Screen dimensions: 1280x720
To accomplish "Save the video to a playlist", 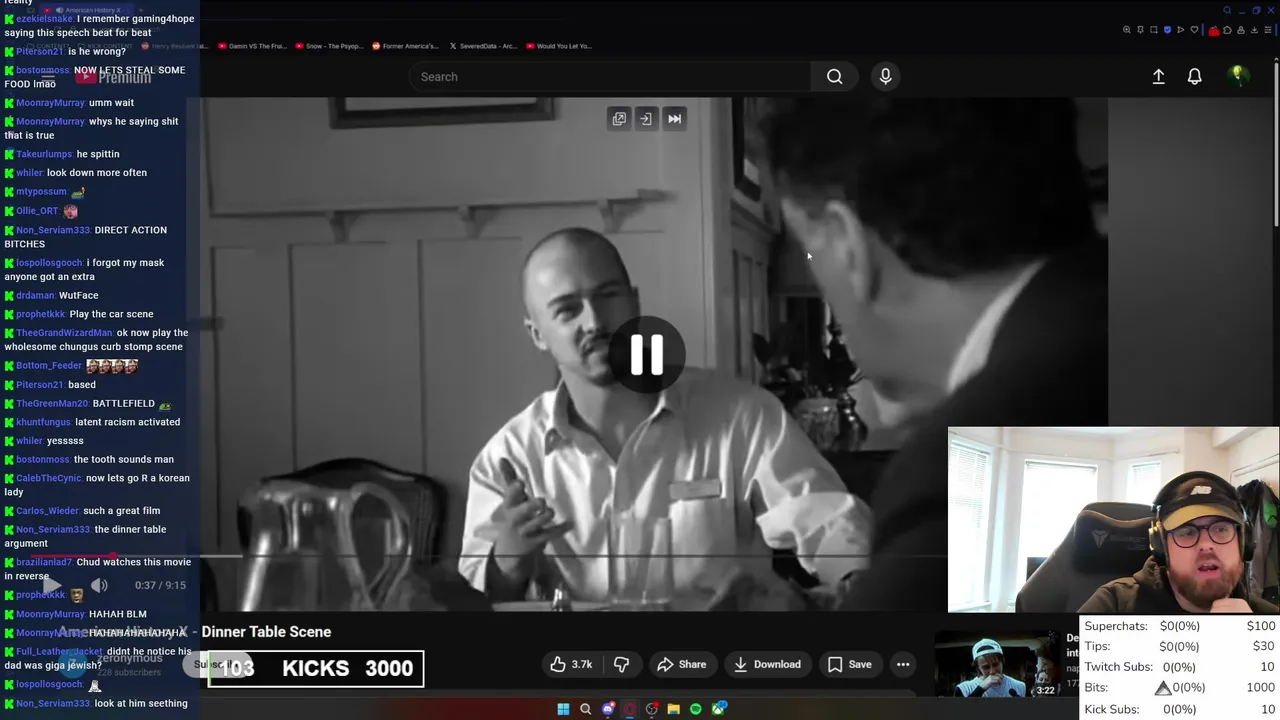I will tap(850, 664).
